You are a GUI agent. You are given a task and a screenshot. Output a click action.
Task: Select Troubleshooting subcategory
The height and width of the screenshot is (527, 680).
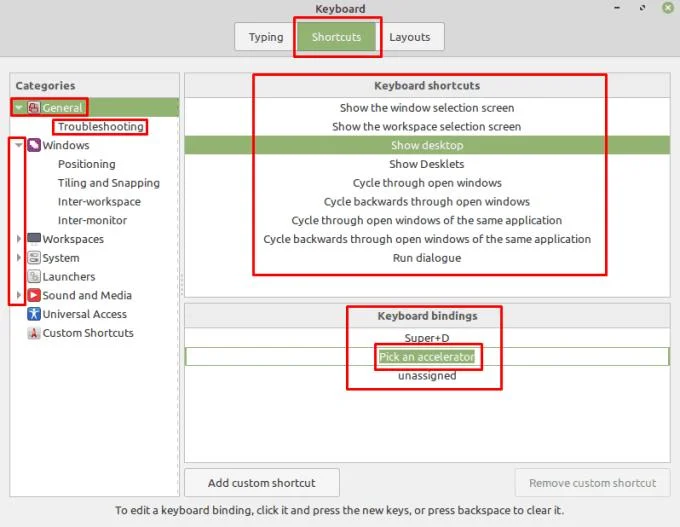101,126
